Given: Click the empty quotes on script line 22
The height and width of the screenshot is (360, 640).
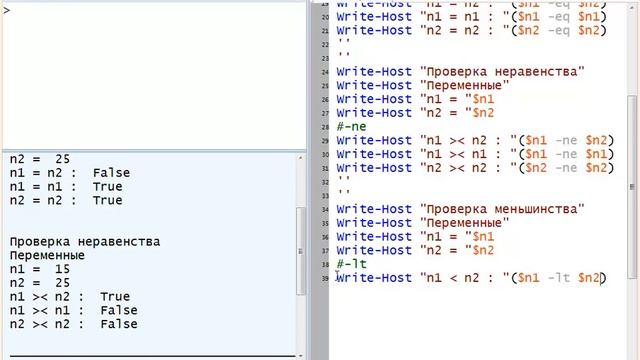Looking at the screenshot, I should pyautogui.click(x=344, y=42).
